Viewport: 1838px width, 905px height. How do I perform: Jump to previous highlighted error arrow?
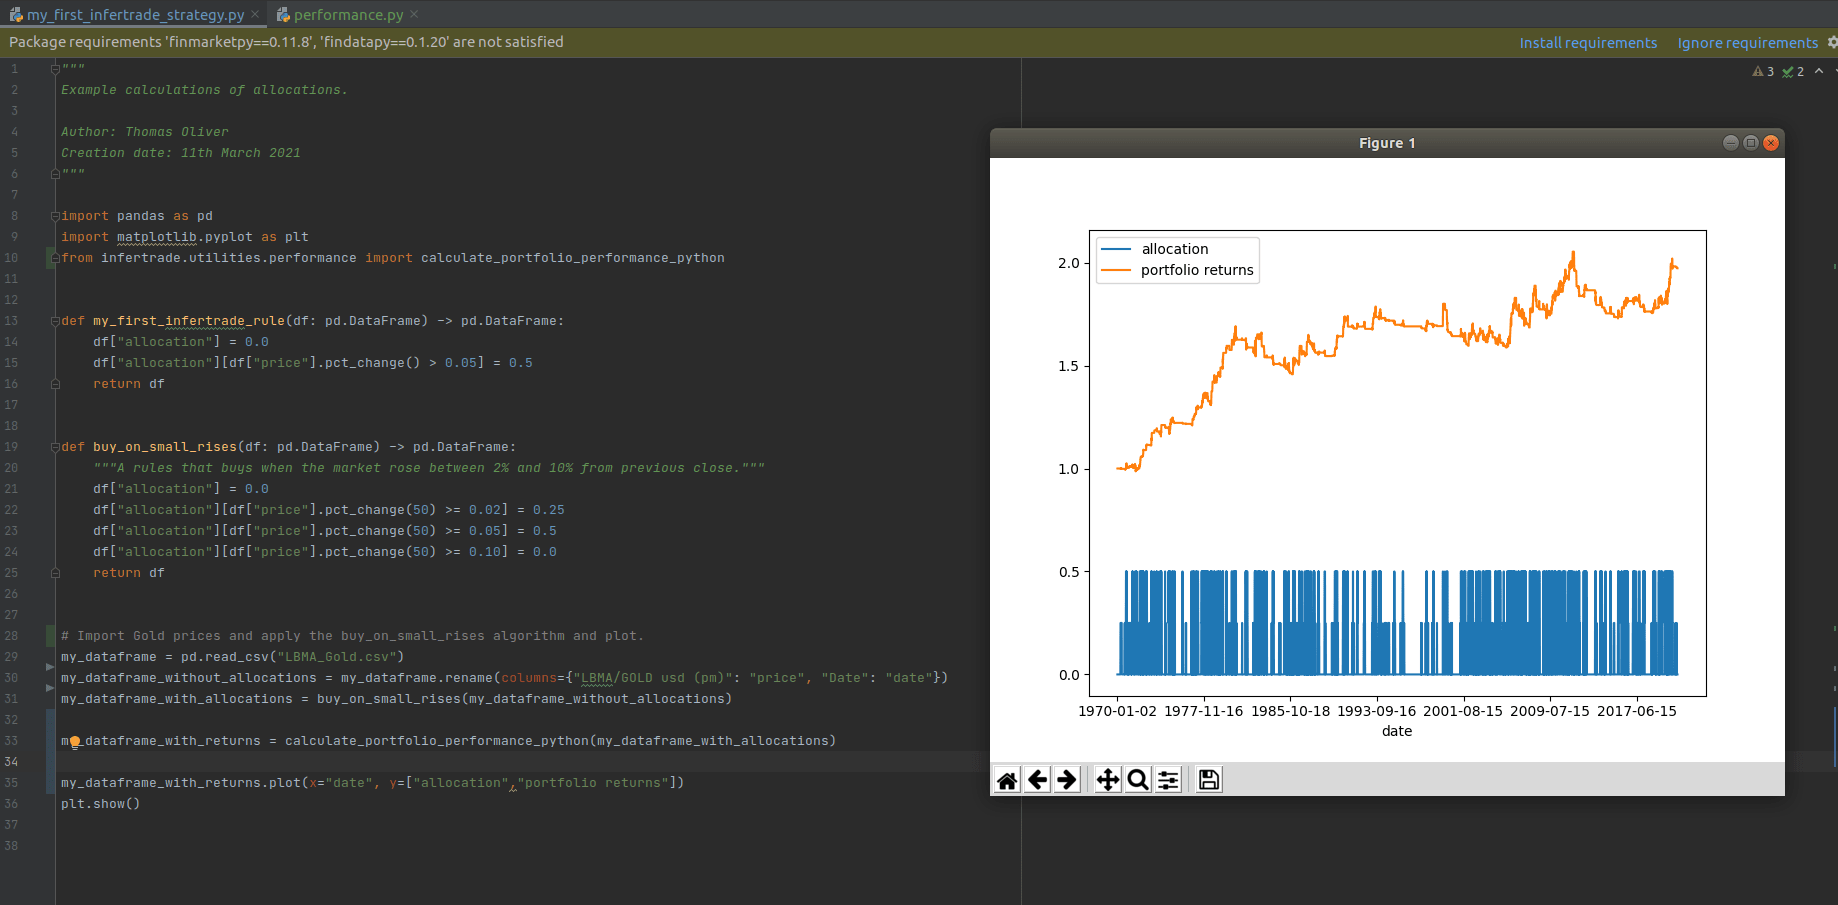point(1819,71)
